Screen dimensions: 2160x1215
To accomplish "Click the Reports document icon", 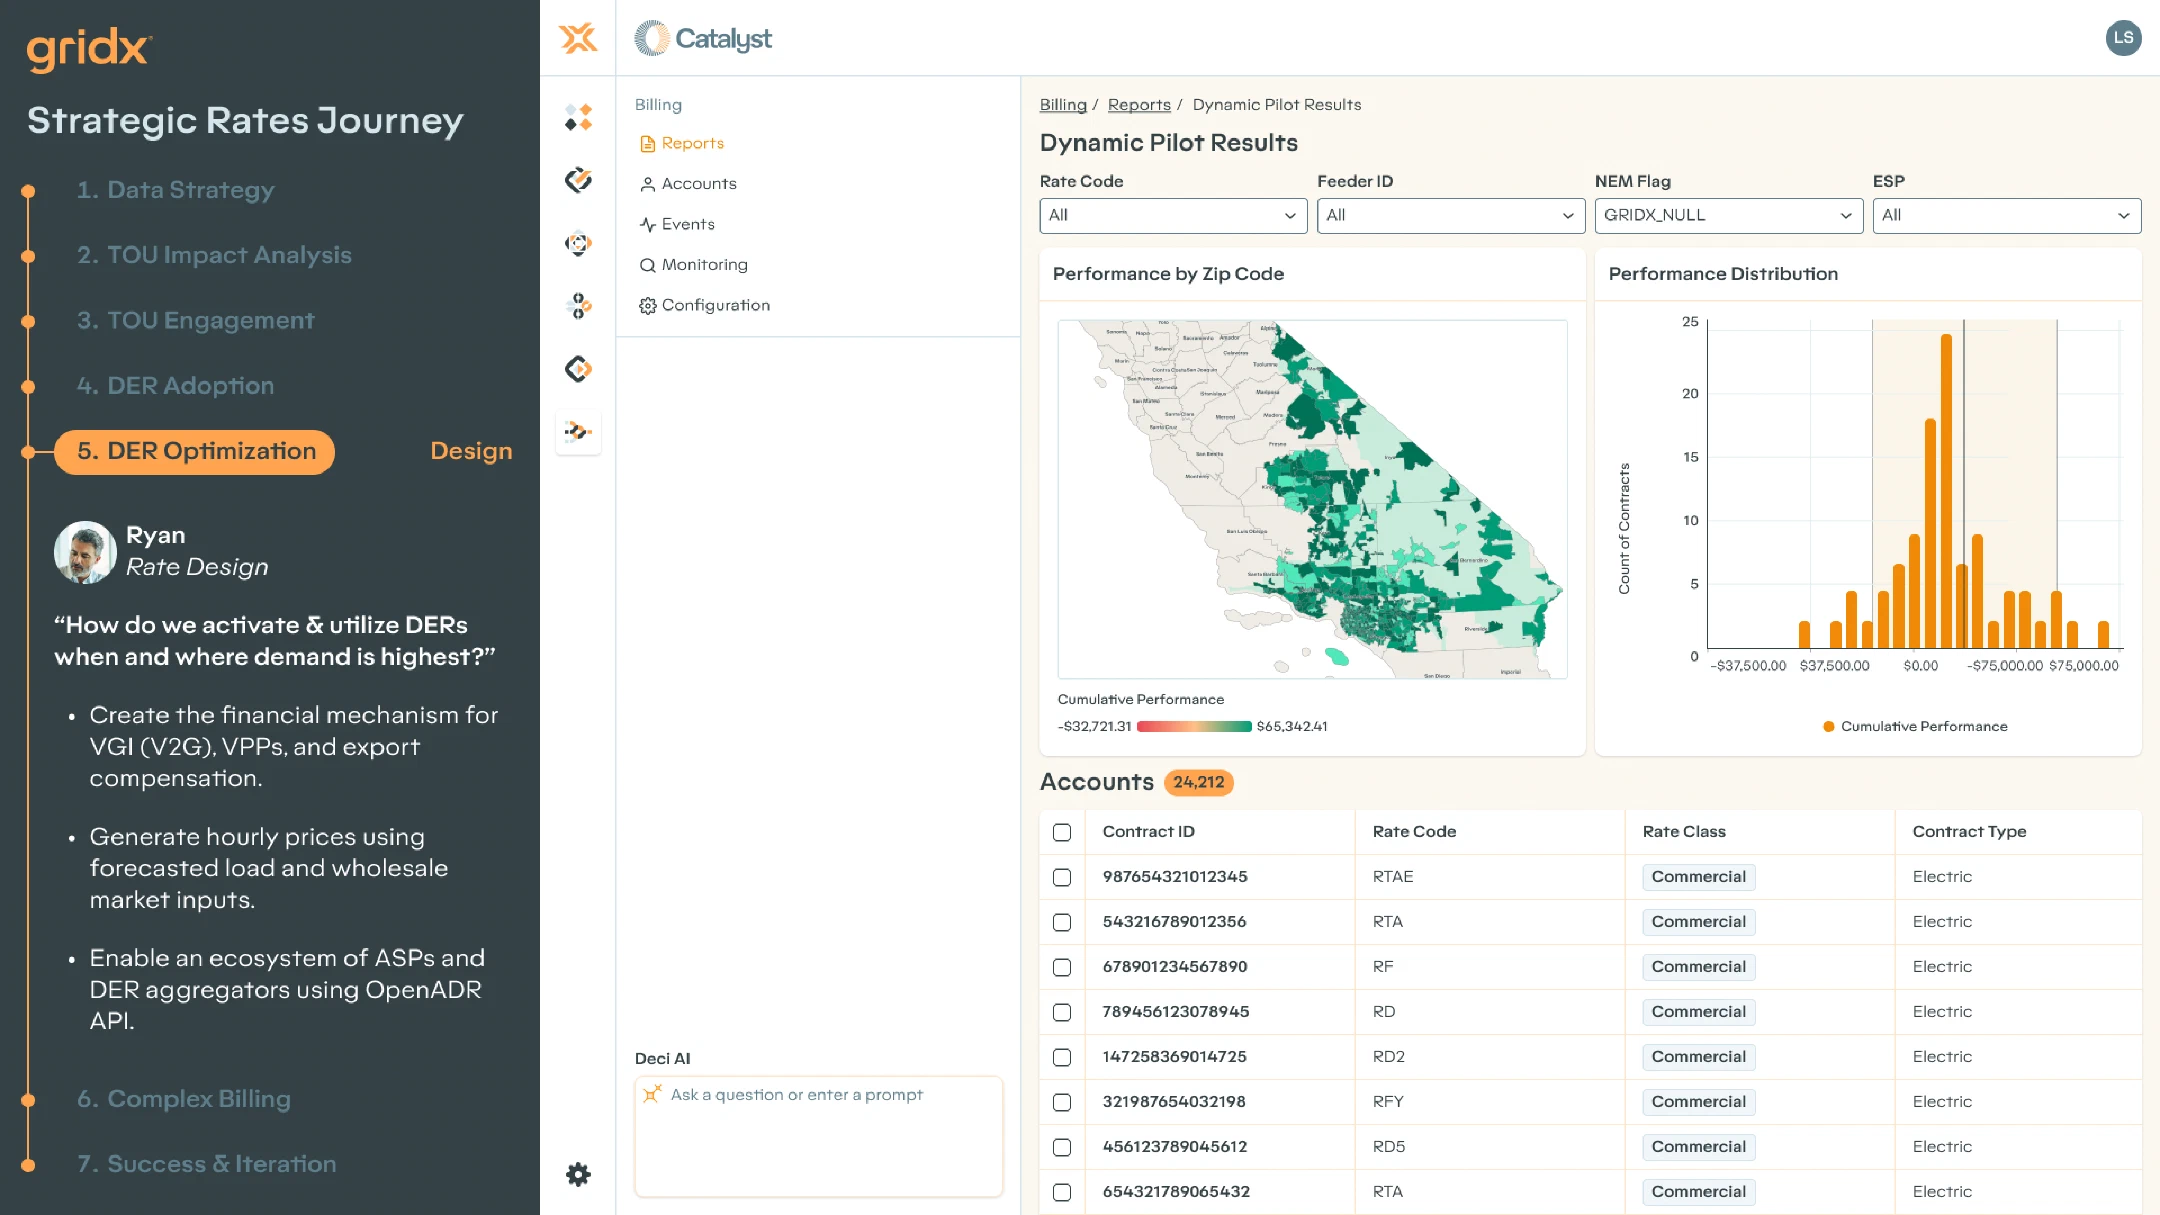I will [647, 144].
